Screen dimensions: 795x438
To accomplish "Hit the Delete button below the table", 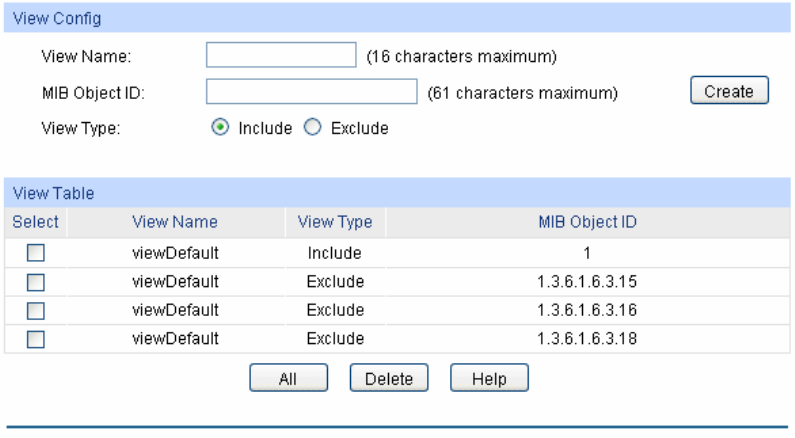I will click(x=389, y=379).
